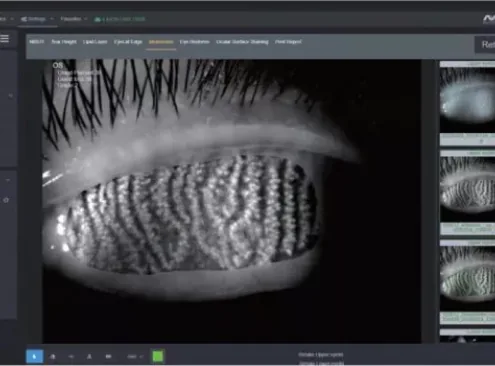
Task: Switch to the Lipid Layer tab
Action: click(95, 42)
